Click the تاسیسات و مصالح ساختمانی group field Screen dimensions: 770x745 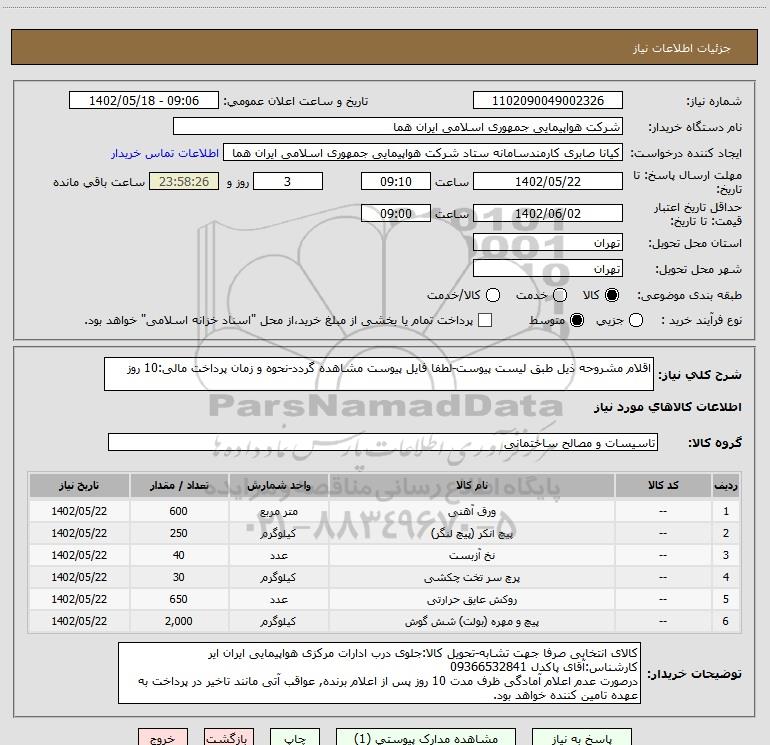pos(383,442)
